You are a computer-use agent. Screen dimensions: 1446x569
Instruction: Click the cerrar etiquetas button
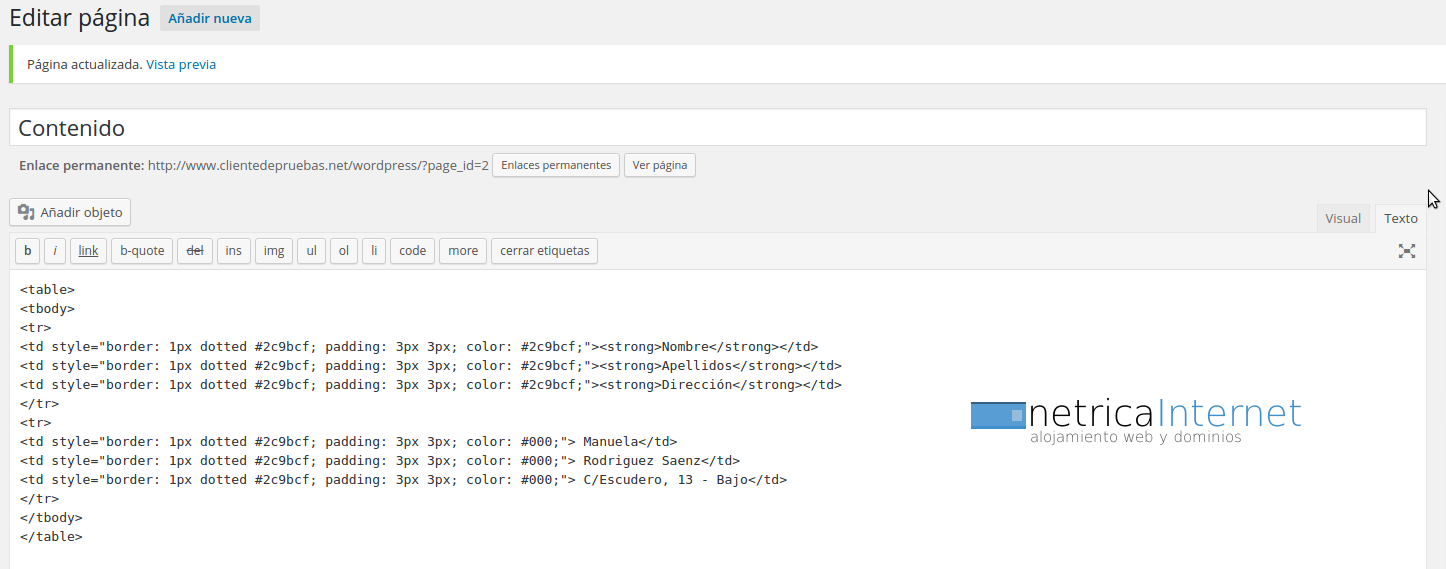tap(544, 251)
